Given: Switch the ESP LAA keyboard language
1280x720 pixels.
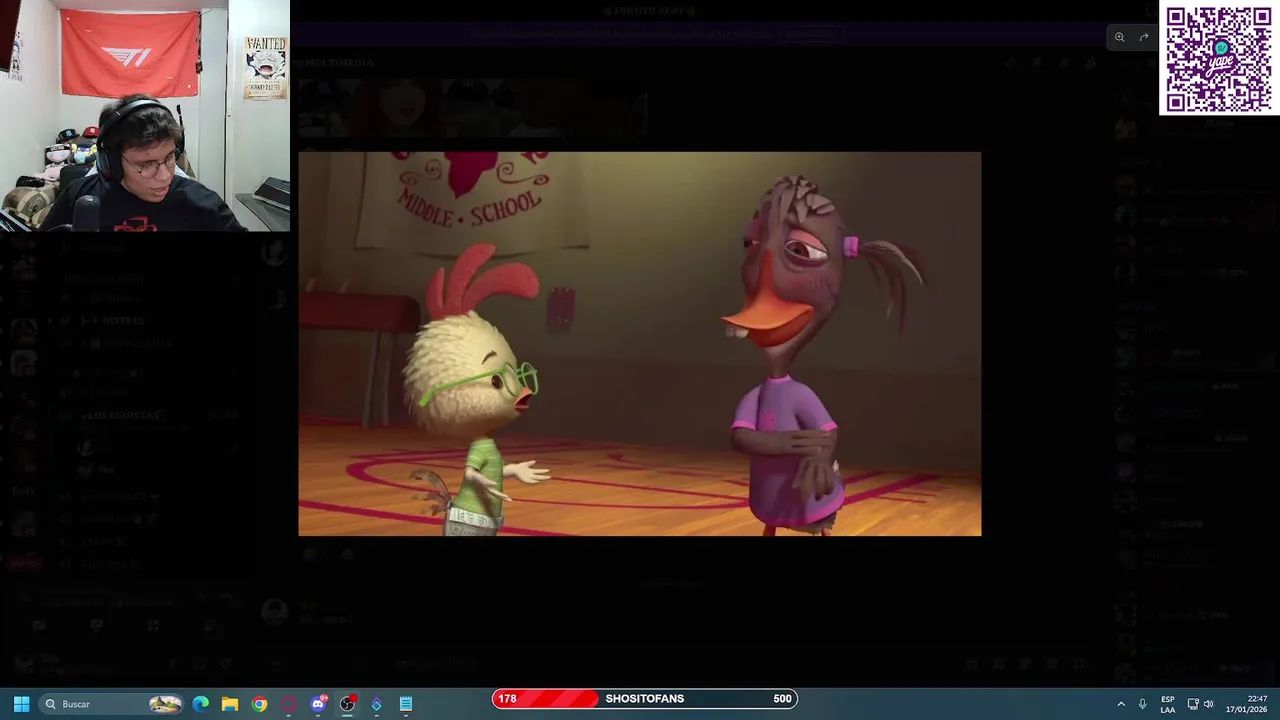Looking at the screenshot, I should coord(1168,704).
